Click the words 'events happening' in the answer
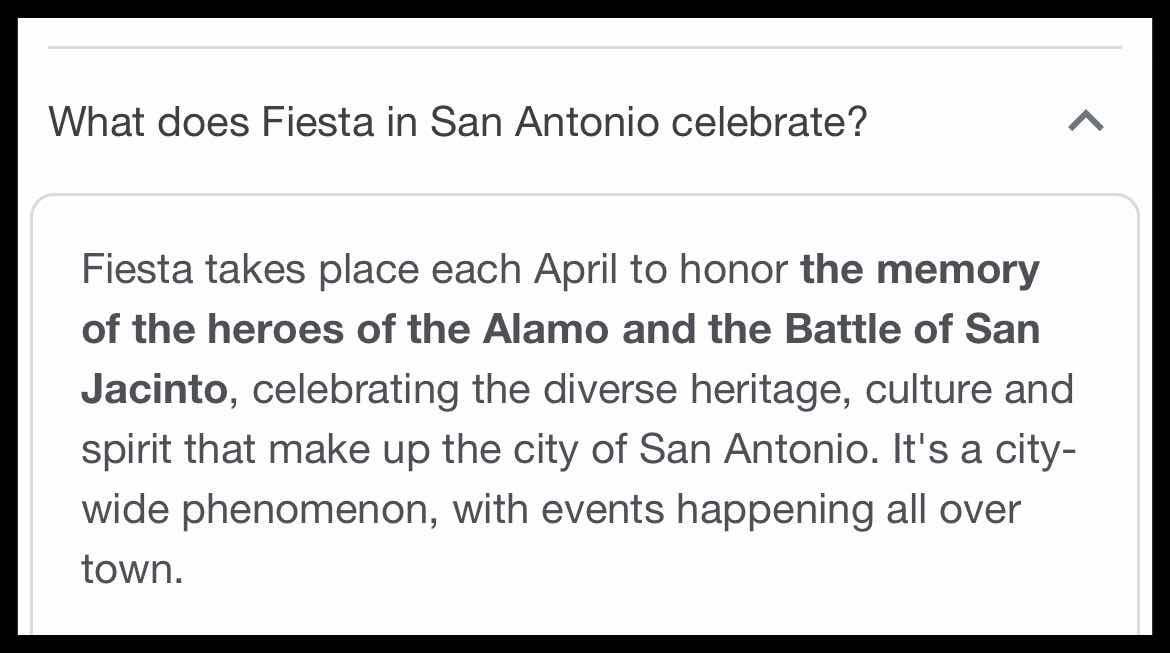This screenshot has width=1170, height=653. pyautogui.click(x=707, y=510)
